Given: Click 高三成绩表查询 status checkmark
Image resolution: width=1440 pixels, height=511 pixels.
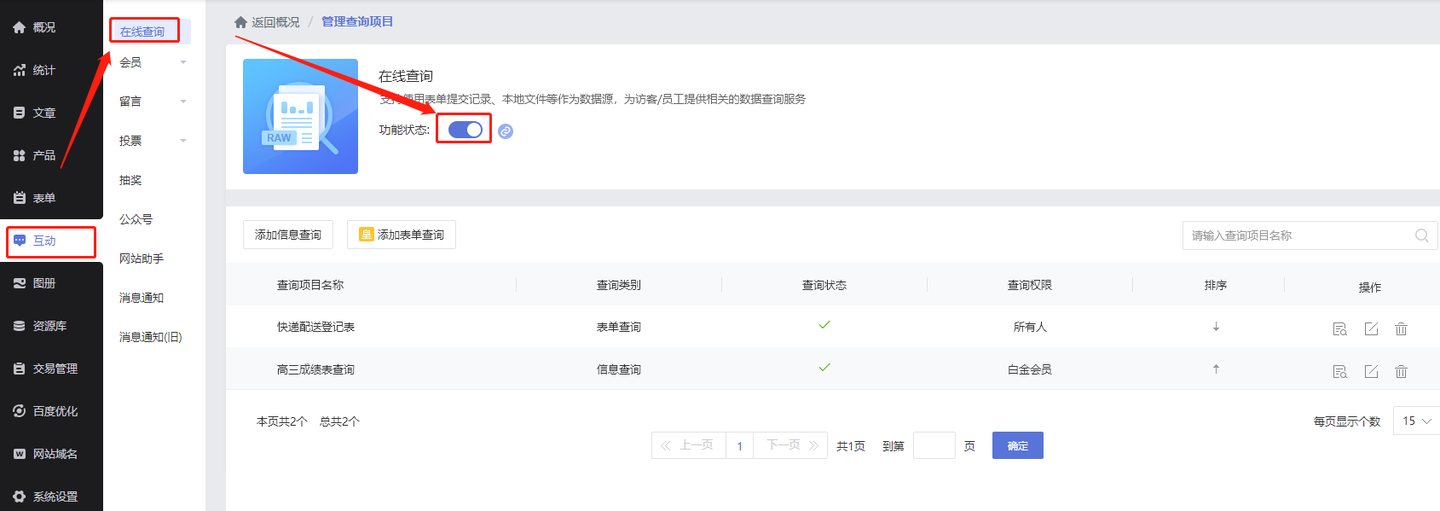Looking at the screenshot, I should click(824, 367).
